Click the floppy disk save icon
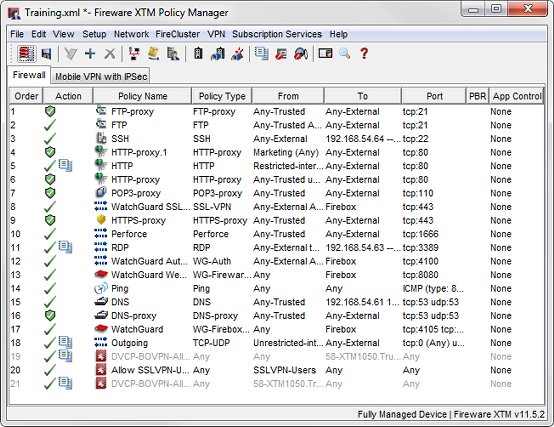Screen dimensions: 554x427 (46, 54)
